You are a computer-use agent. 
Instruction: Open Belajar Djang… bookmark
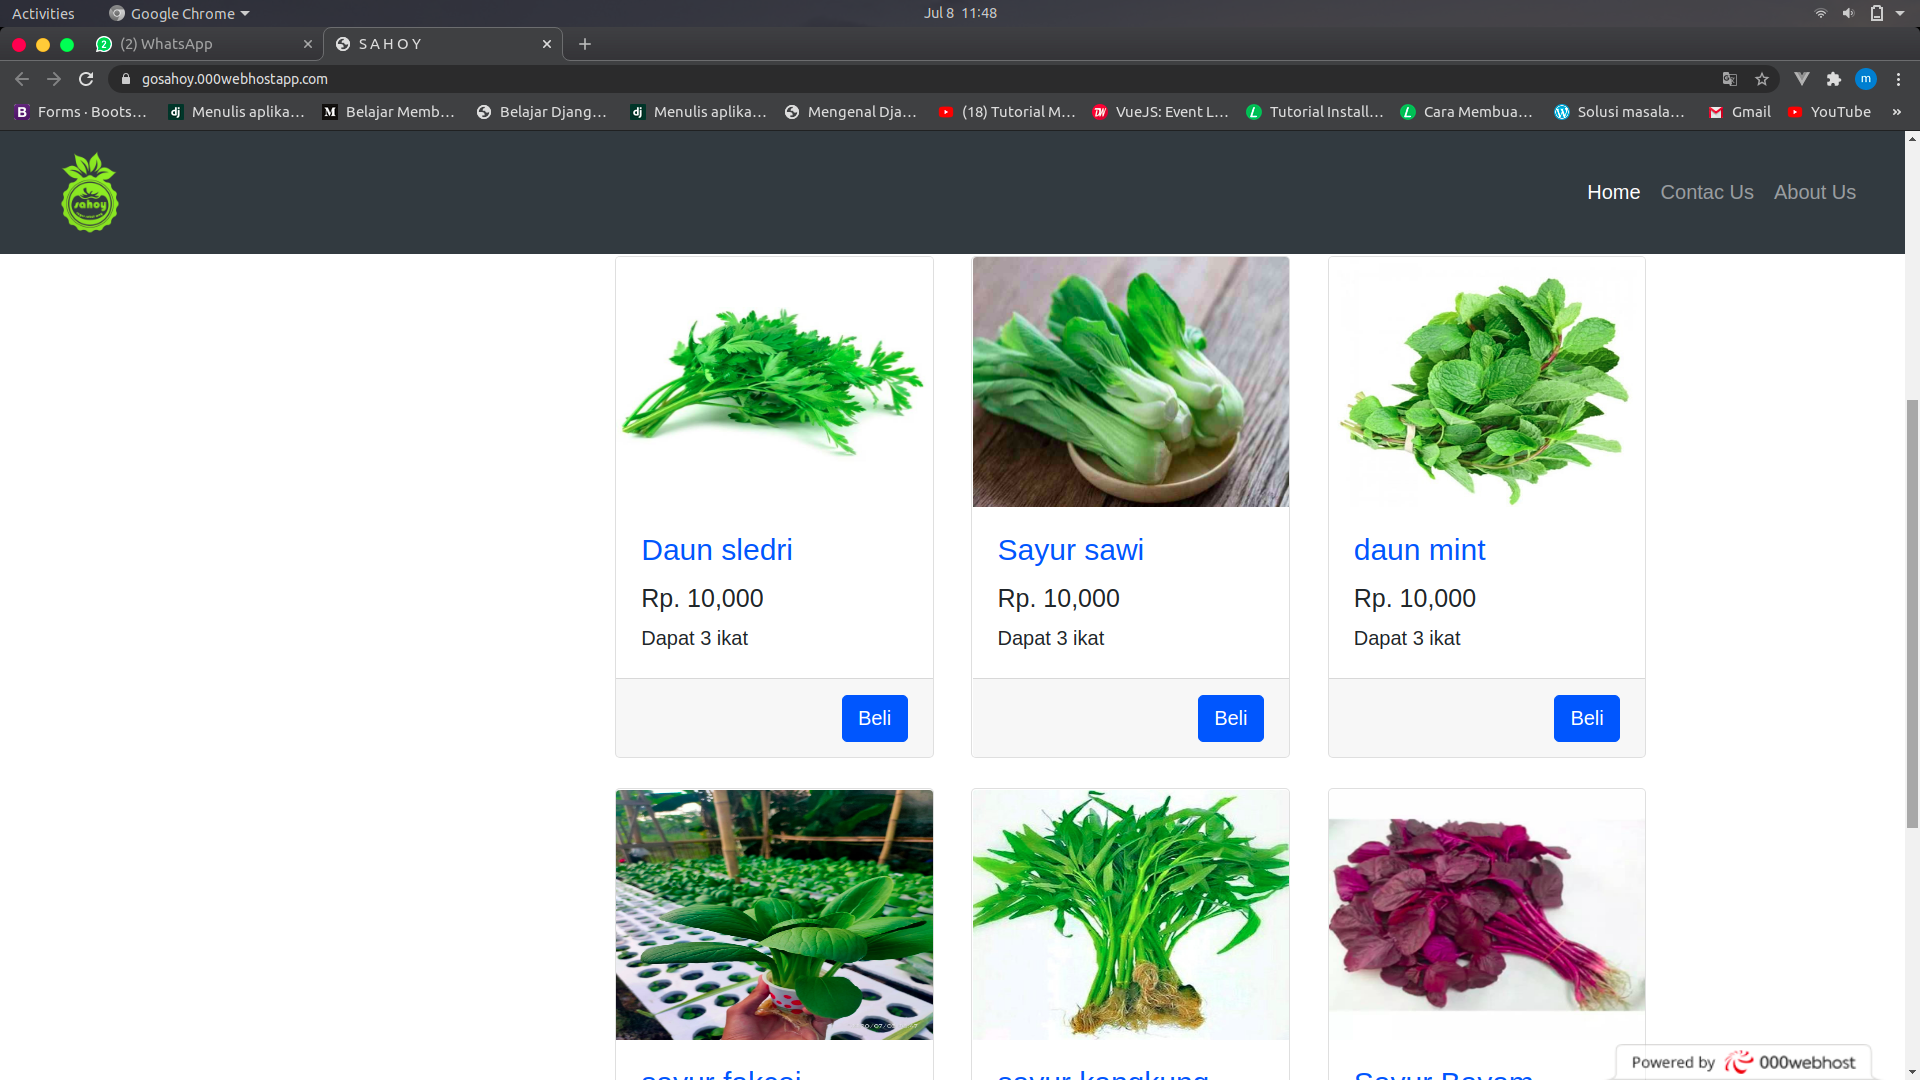click(x=542, y=112)
